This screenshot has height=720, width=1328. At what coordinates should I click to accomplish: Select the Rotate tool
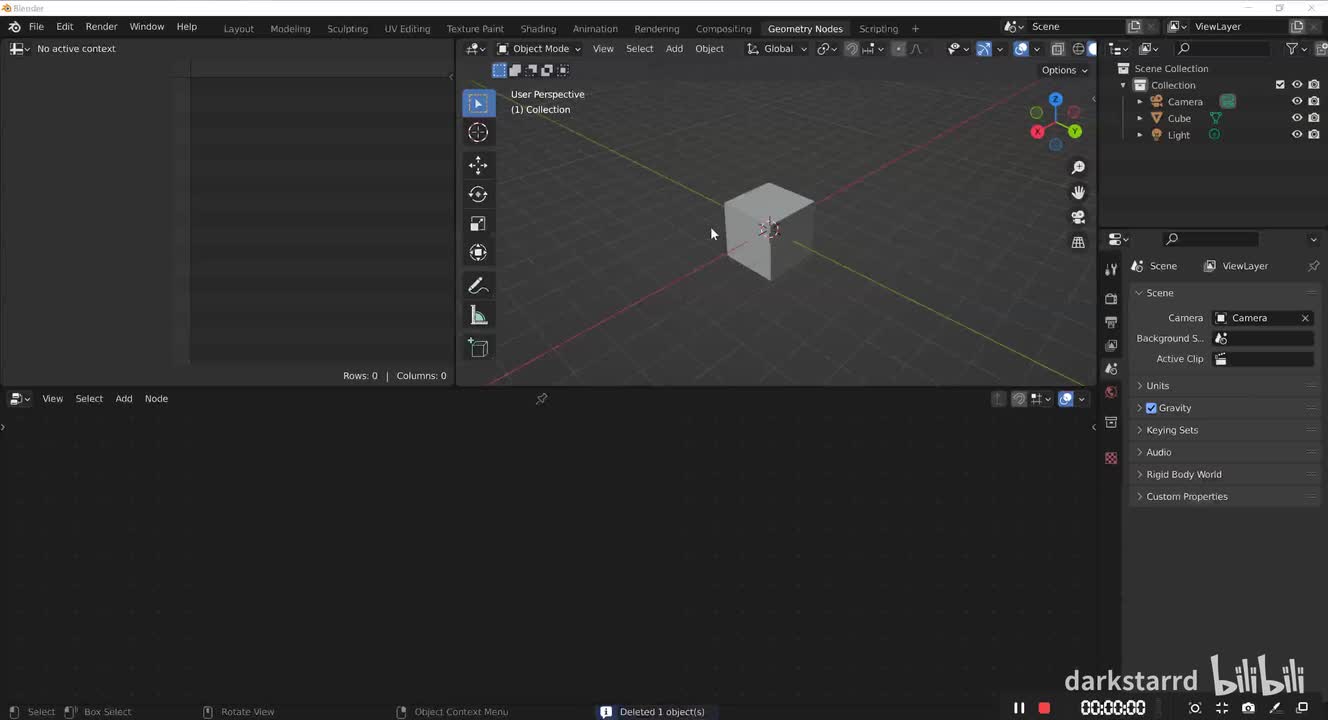click(x=478, y=194)
